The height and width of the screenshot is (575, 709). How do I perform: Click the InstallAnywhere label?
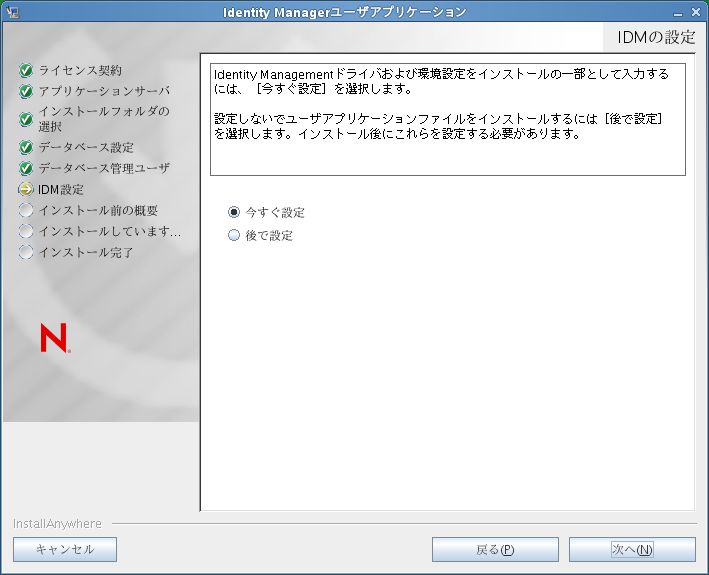click(57, 523)
